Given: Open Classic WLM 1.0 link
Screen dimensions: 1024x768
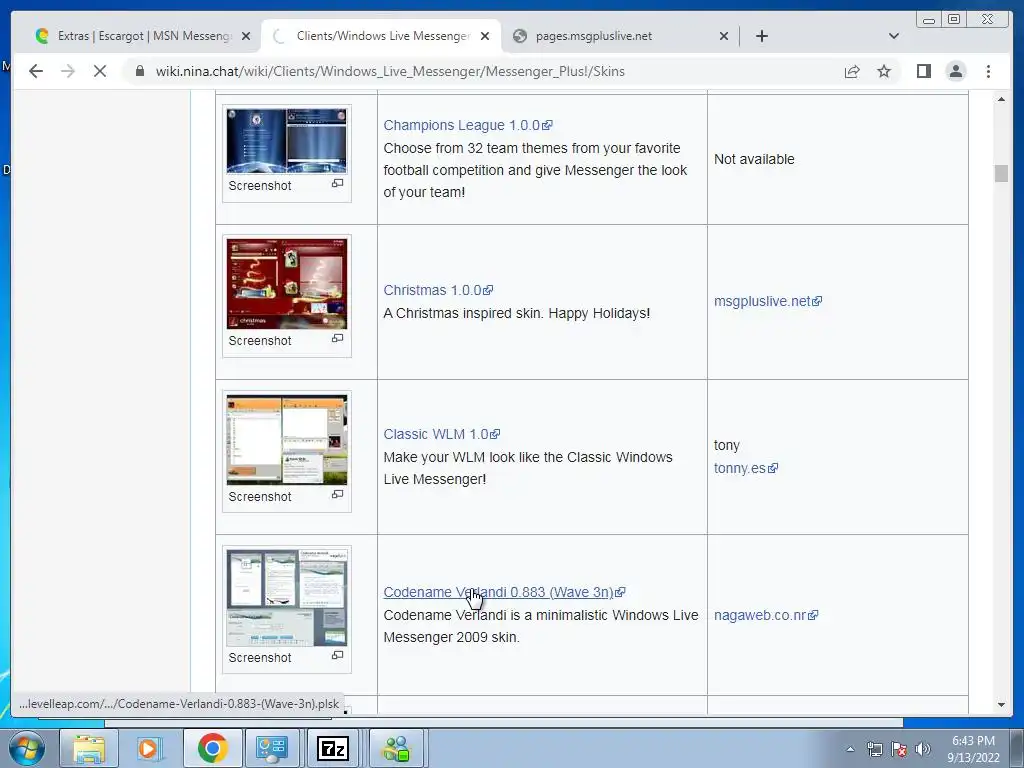Looking at the screenshot, I should tap(441, 434).
